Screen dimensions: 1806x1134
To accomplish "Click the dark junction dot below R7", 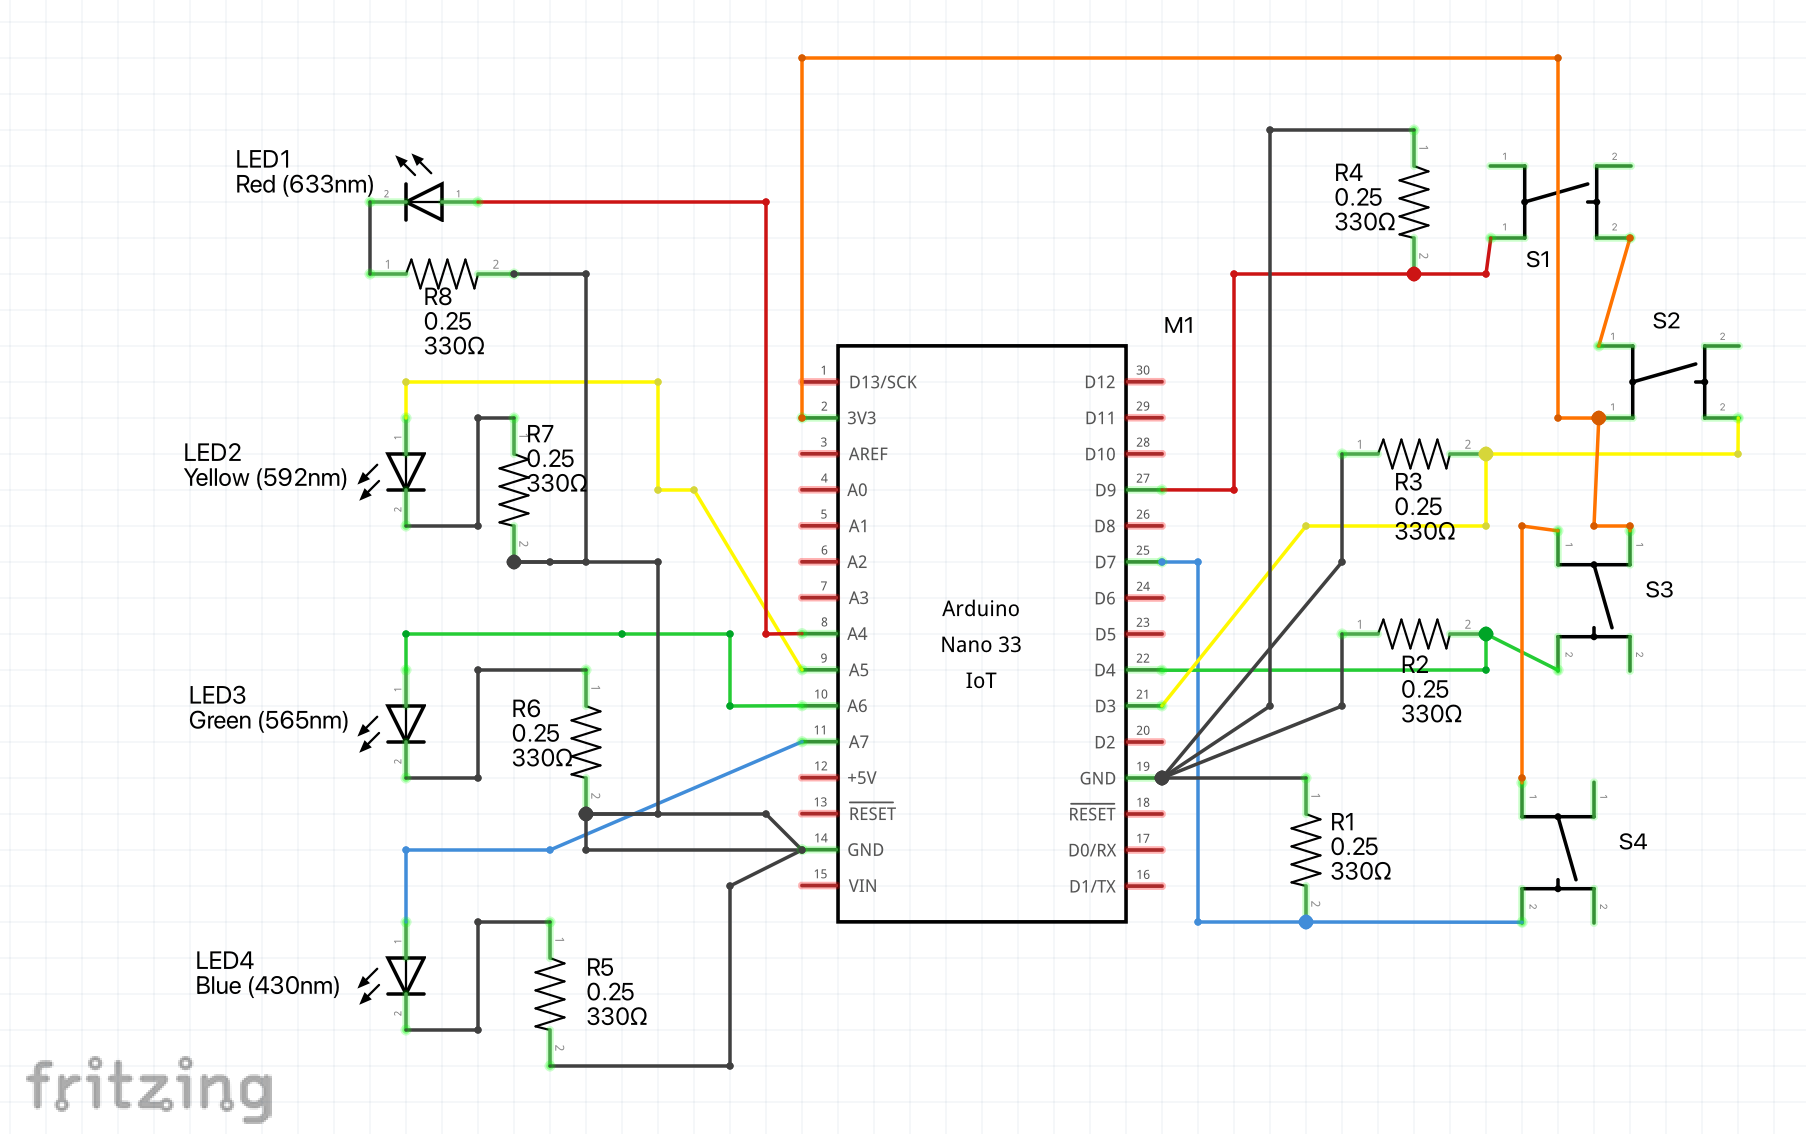I will pos(514,562).
